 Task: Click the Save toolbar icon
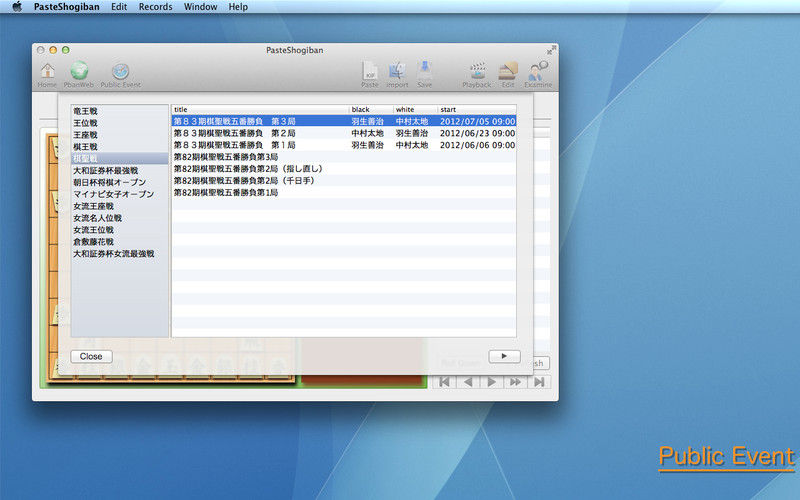coord(424,74)
